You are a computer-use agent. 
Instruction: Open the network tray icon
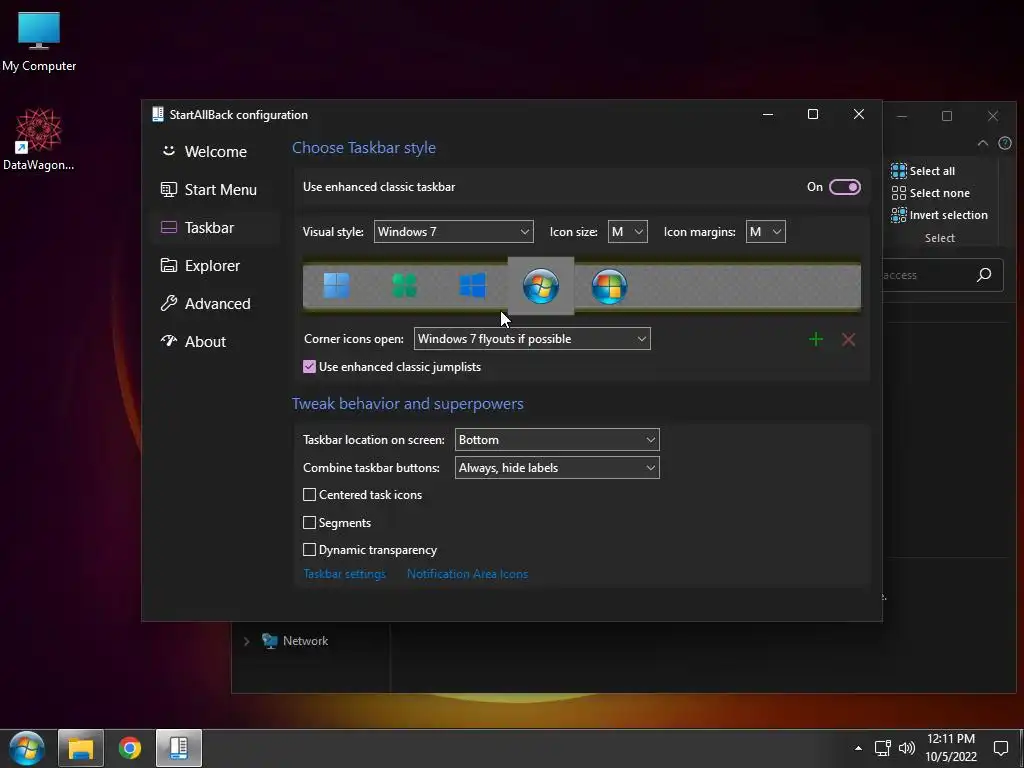click(x=883, y=748)
